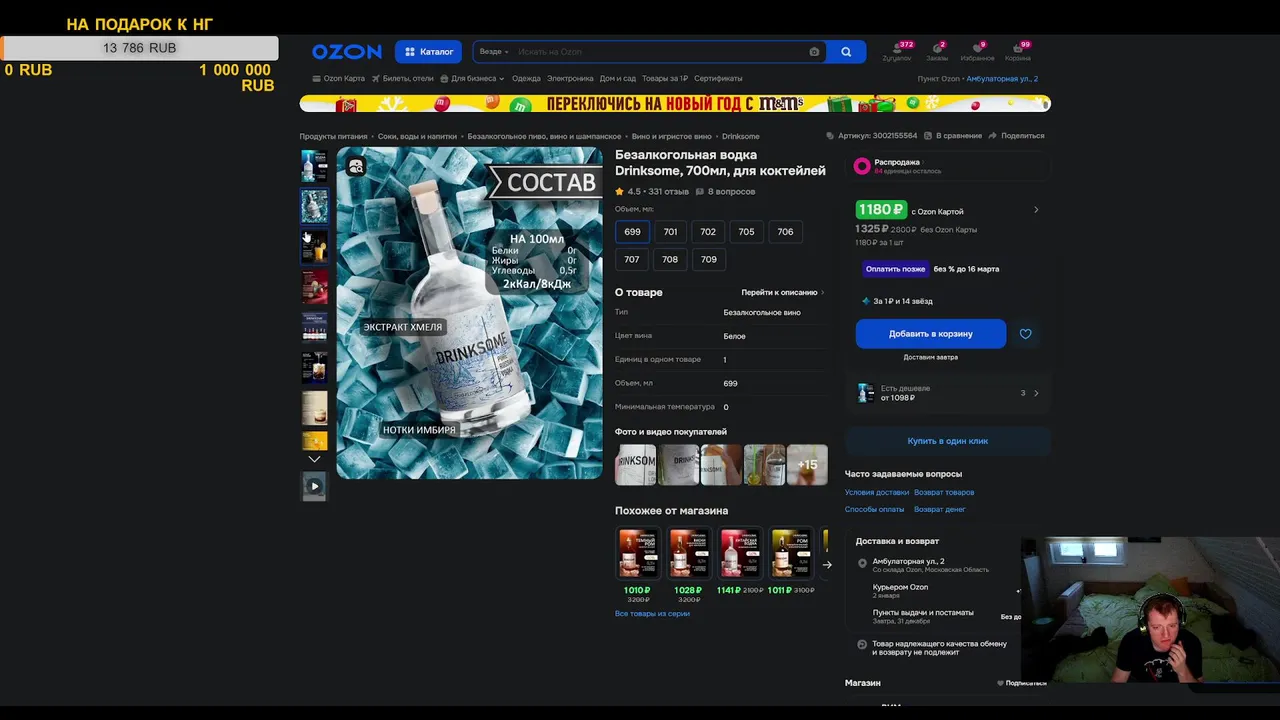
Task: Open the Заказы orders icon
Action: [937, 52]
